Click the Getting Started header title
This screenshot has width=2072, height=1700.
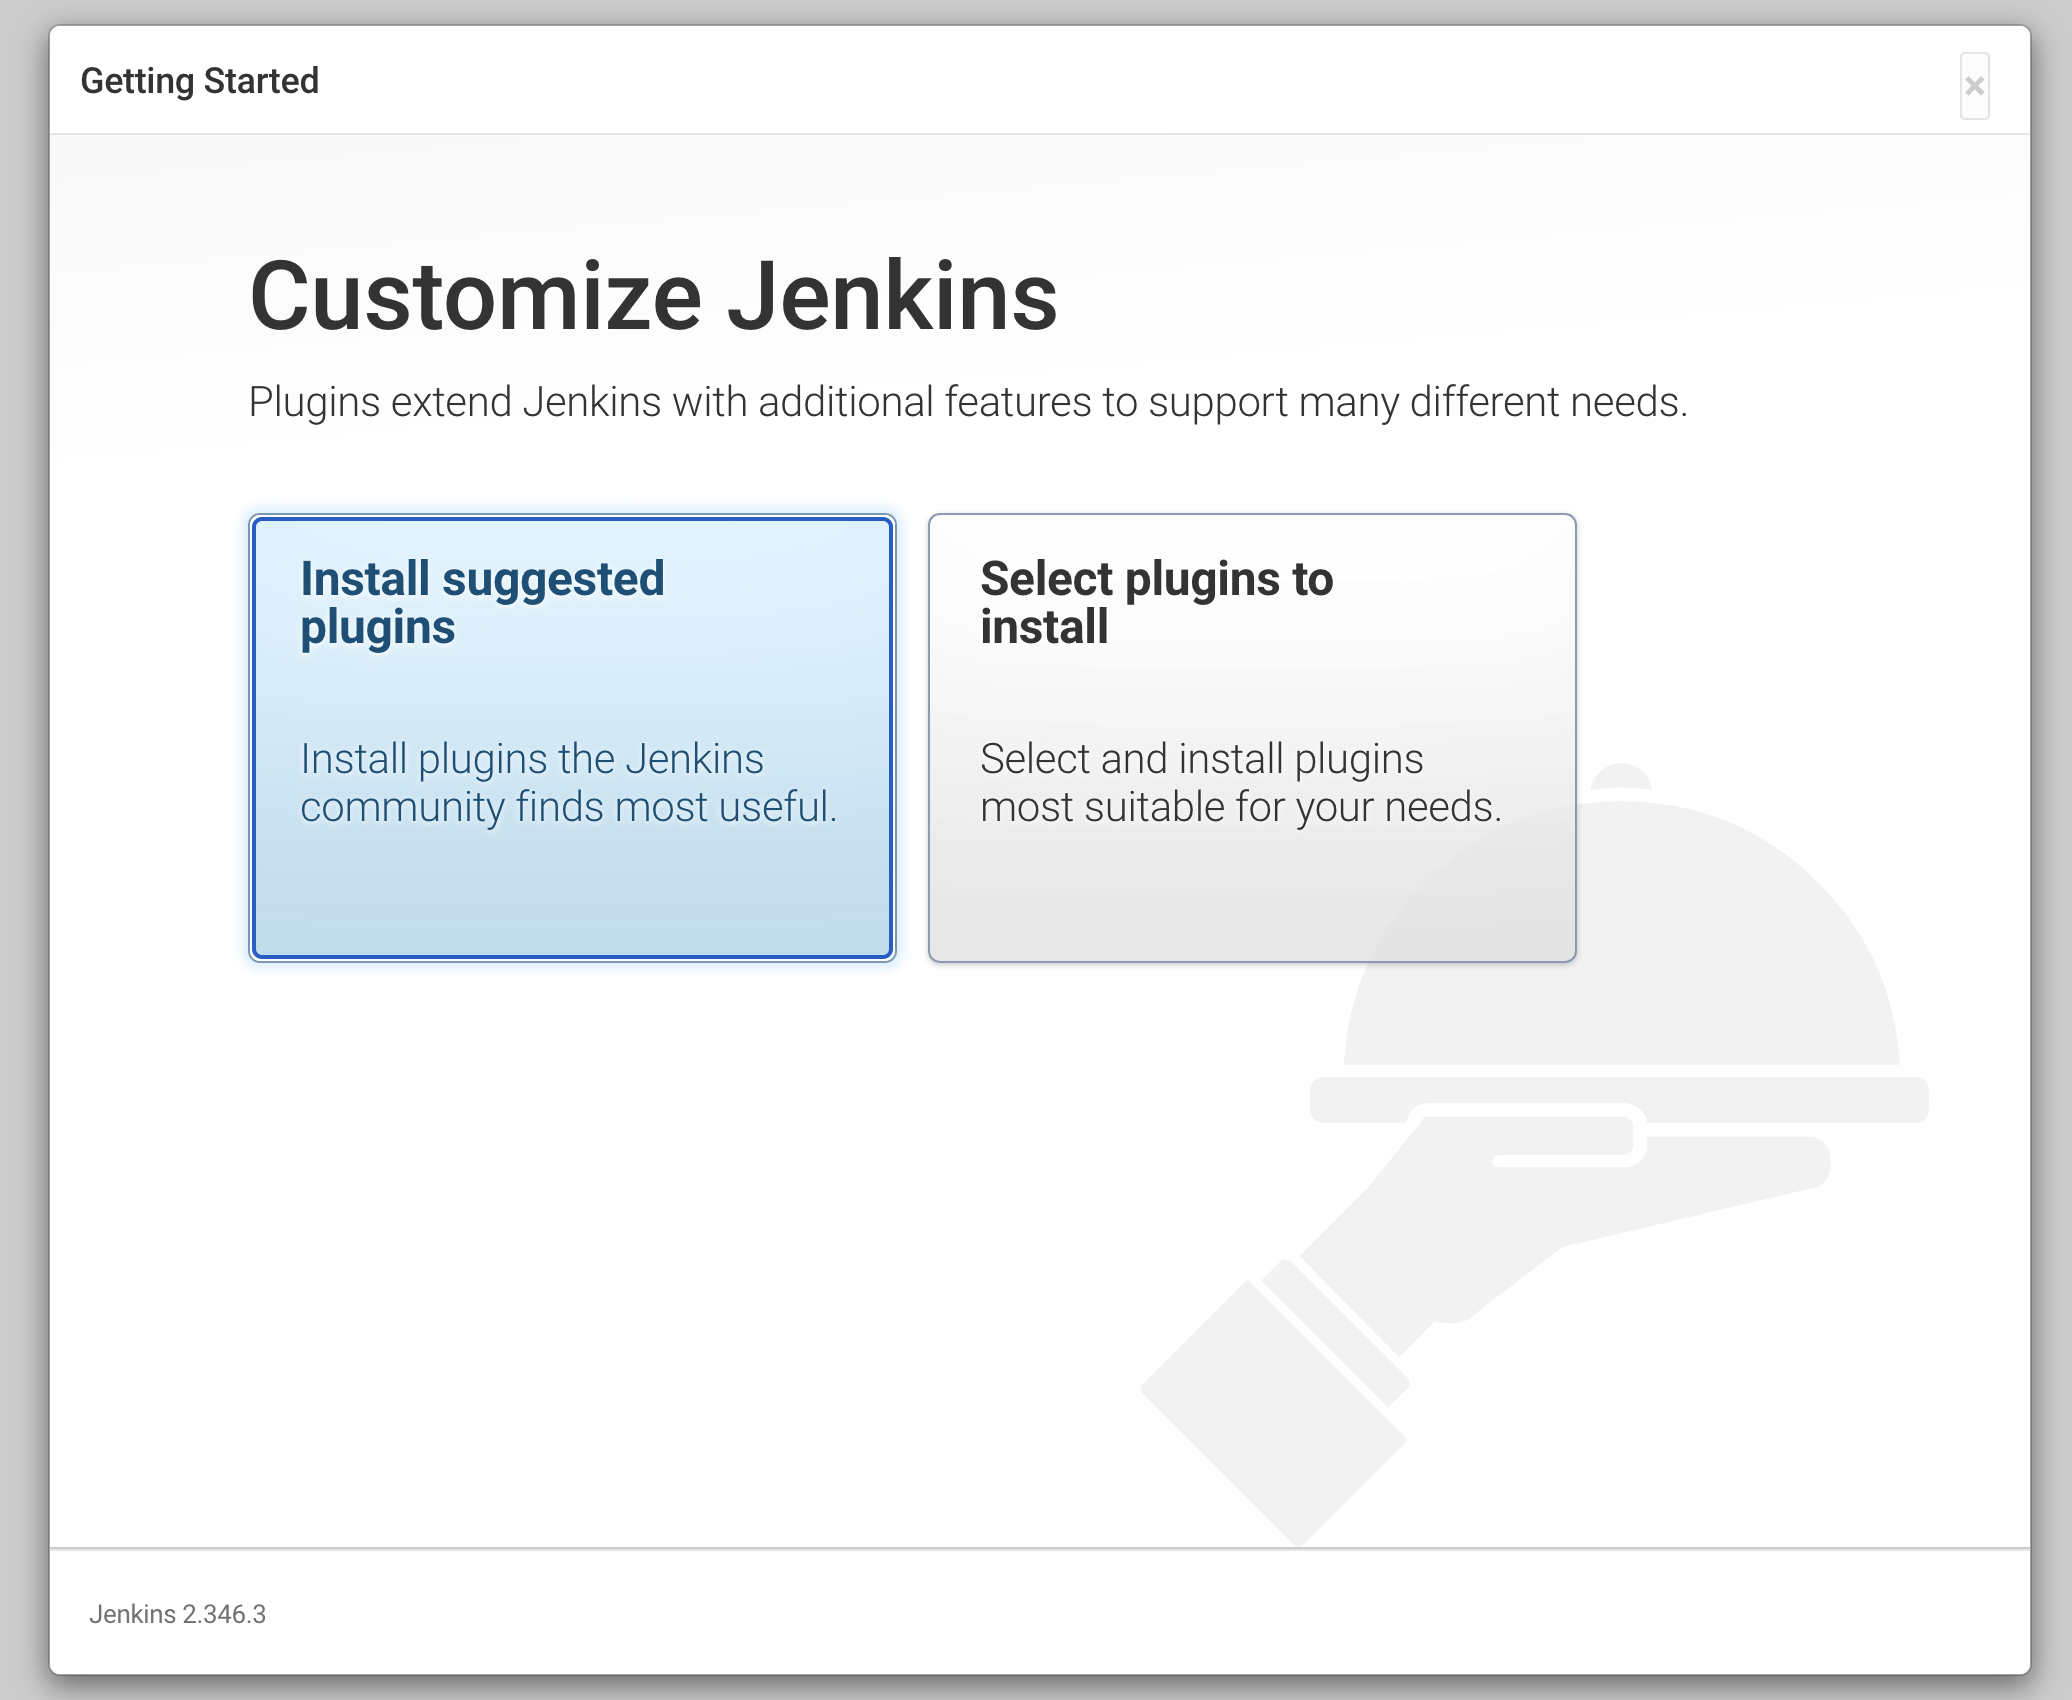point(199,81)
